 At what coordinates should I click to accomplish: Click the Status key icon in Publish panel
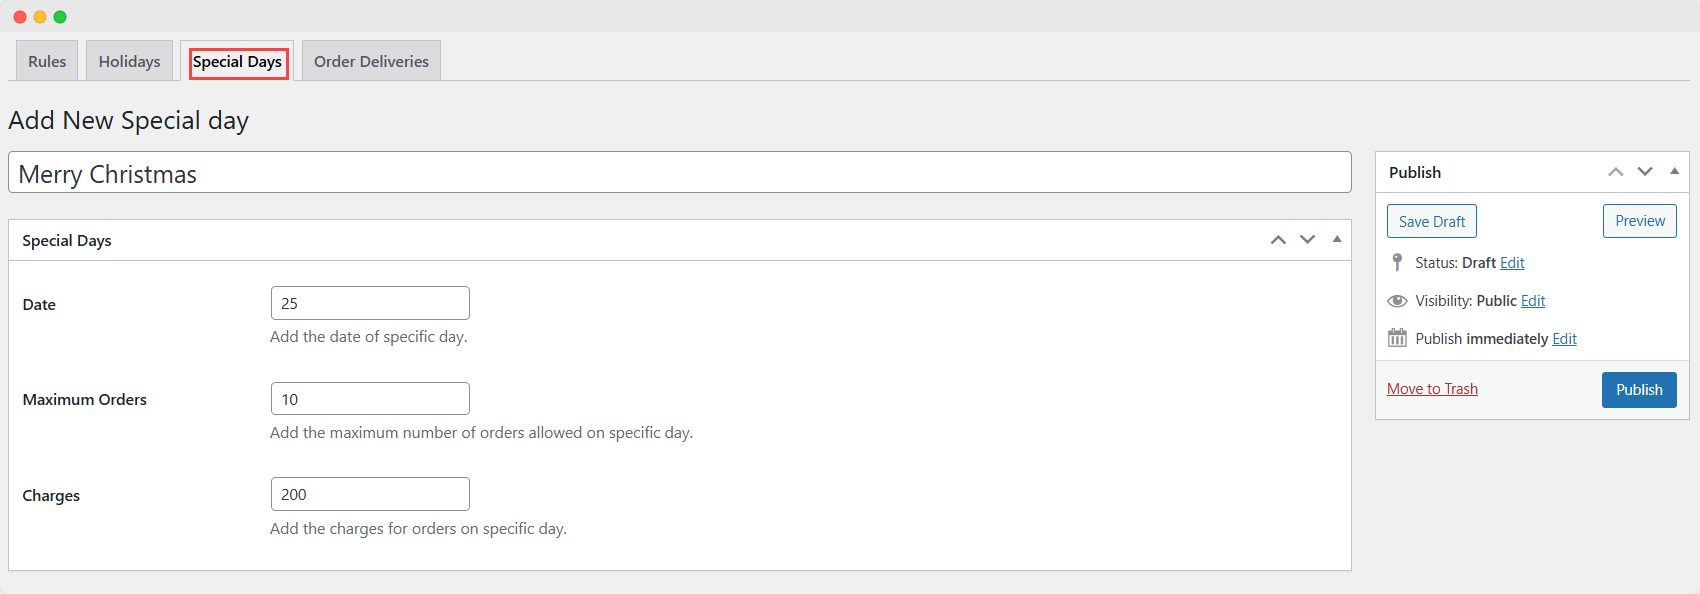(x=1397, y=262)
